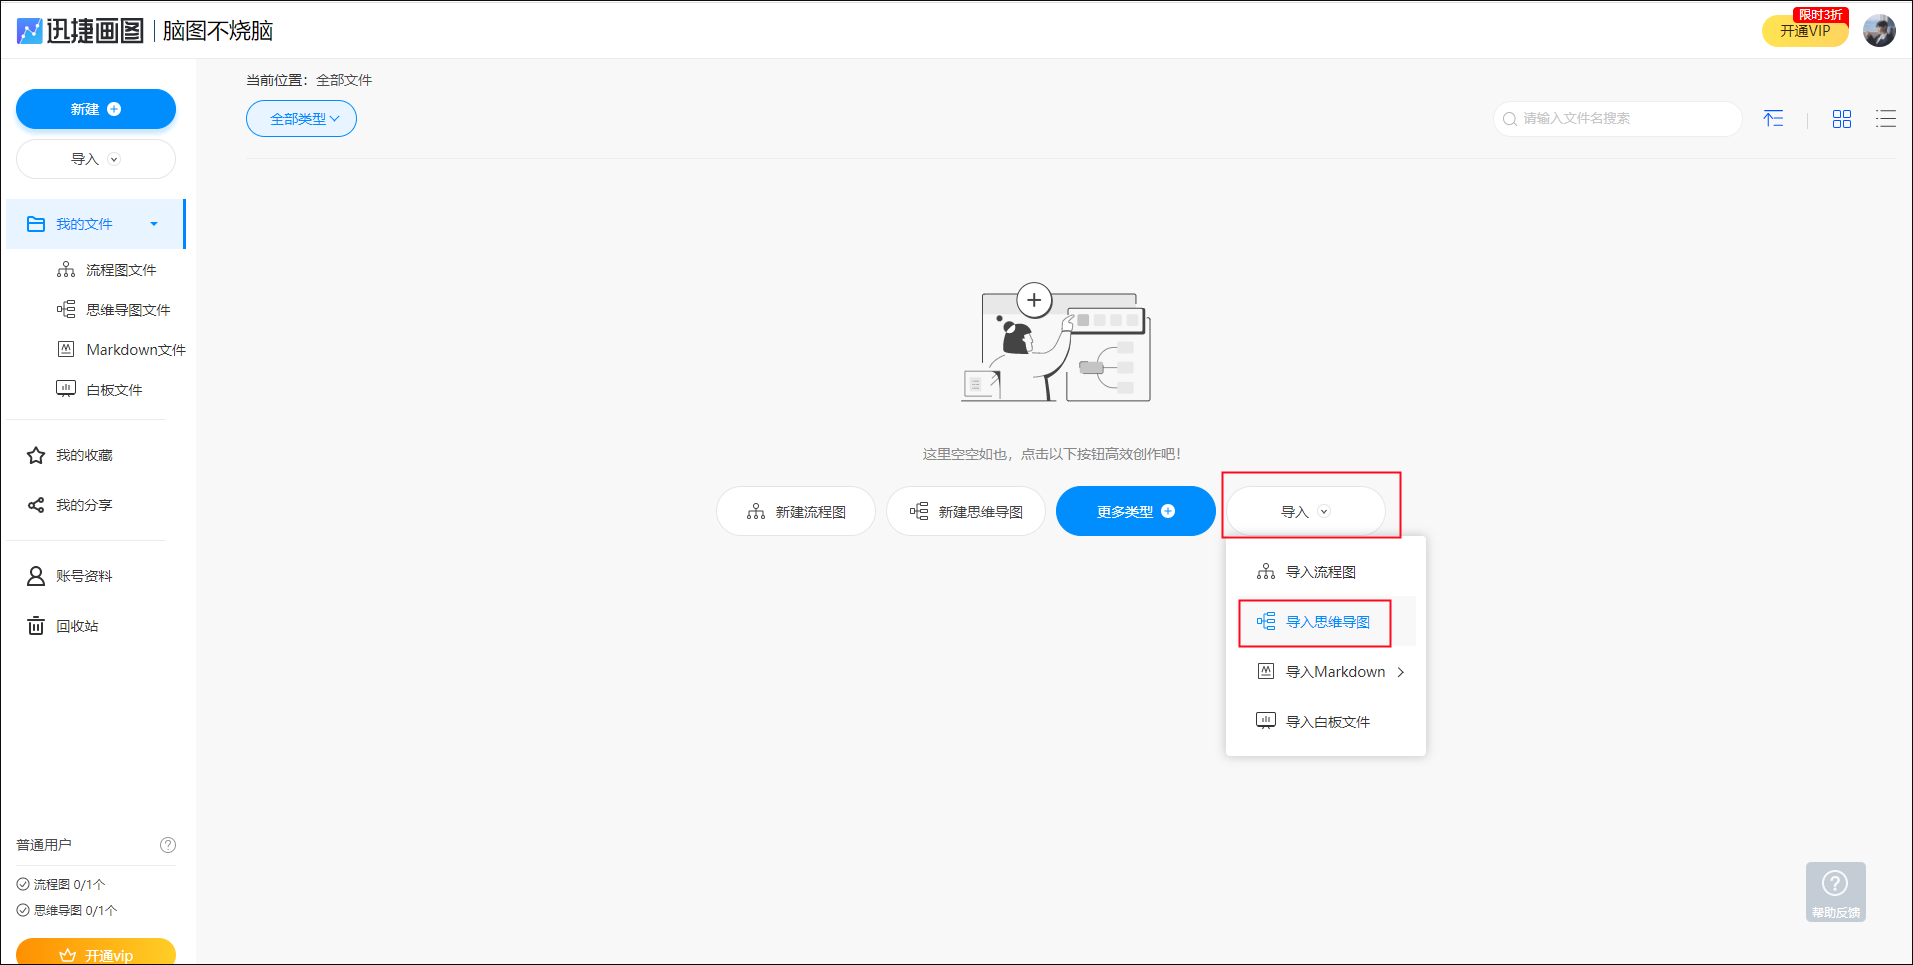This screenshot has height=965, width=1913.
Task: Focus the file name search field
Action: [1618, 119]
